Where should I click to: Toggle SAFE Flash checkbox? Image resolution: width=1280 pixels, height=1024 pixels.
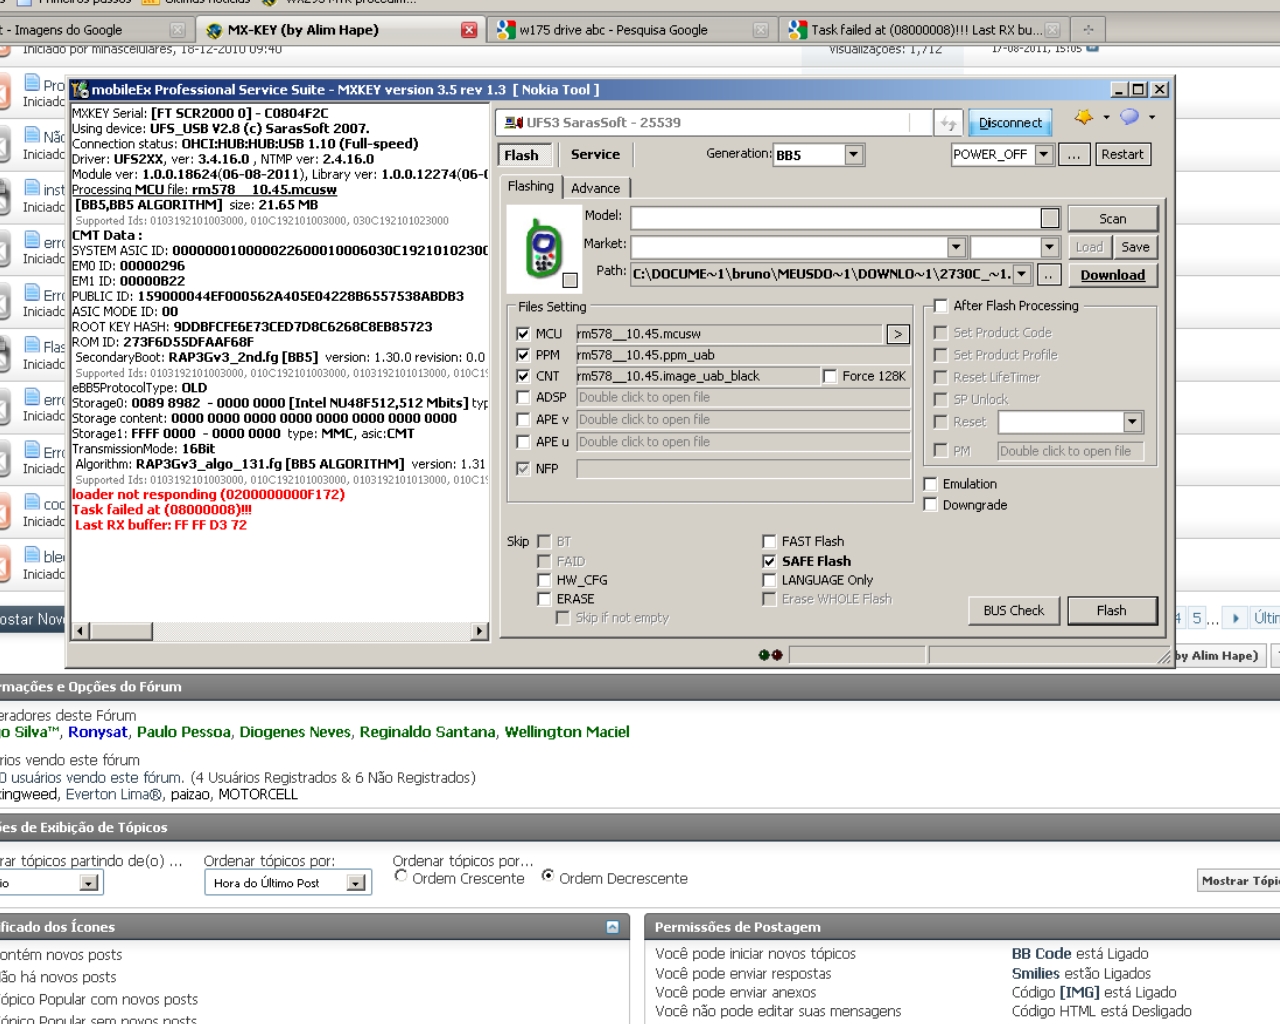[x=769, y=561]
